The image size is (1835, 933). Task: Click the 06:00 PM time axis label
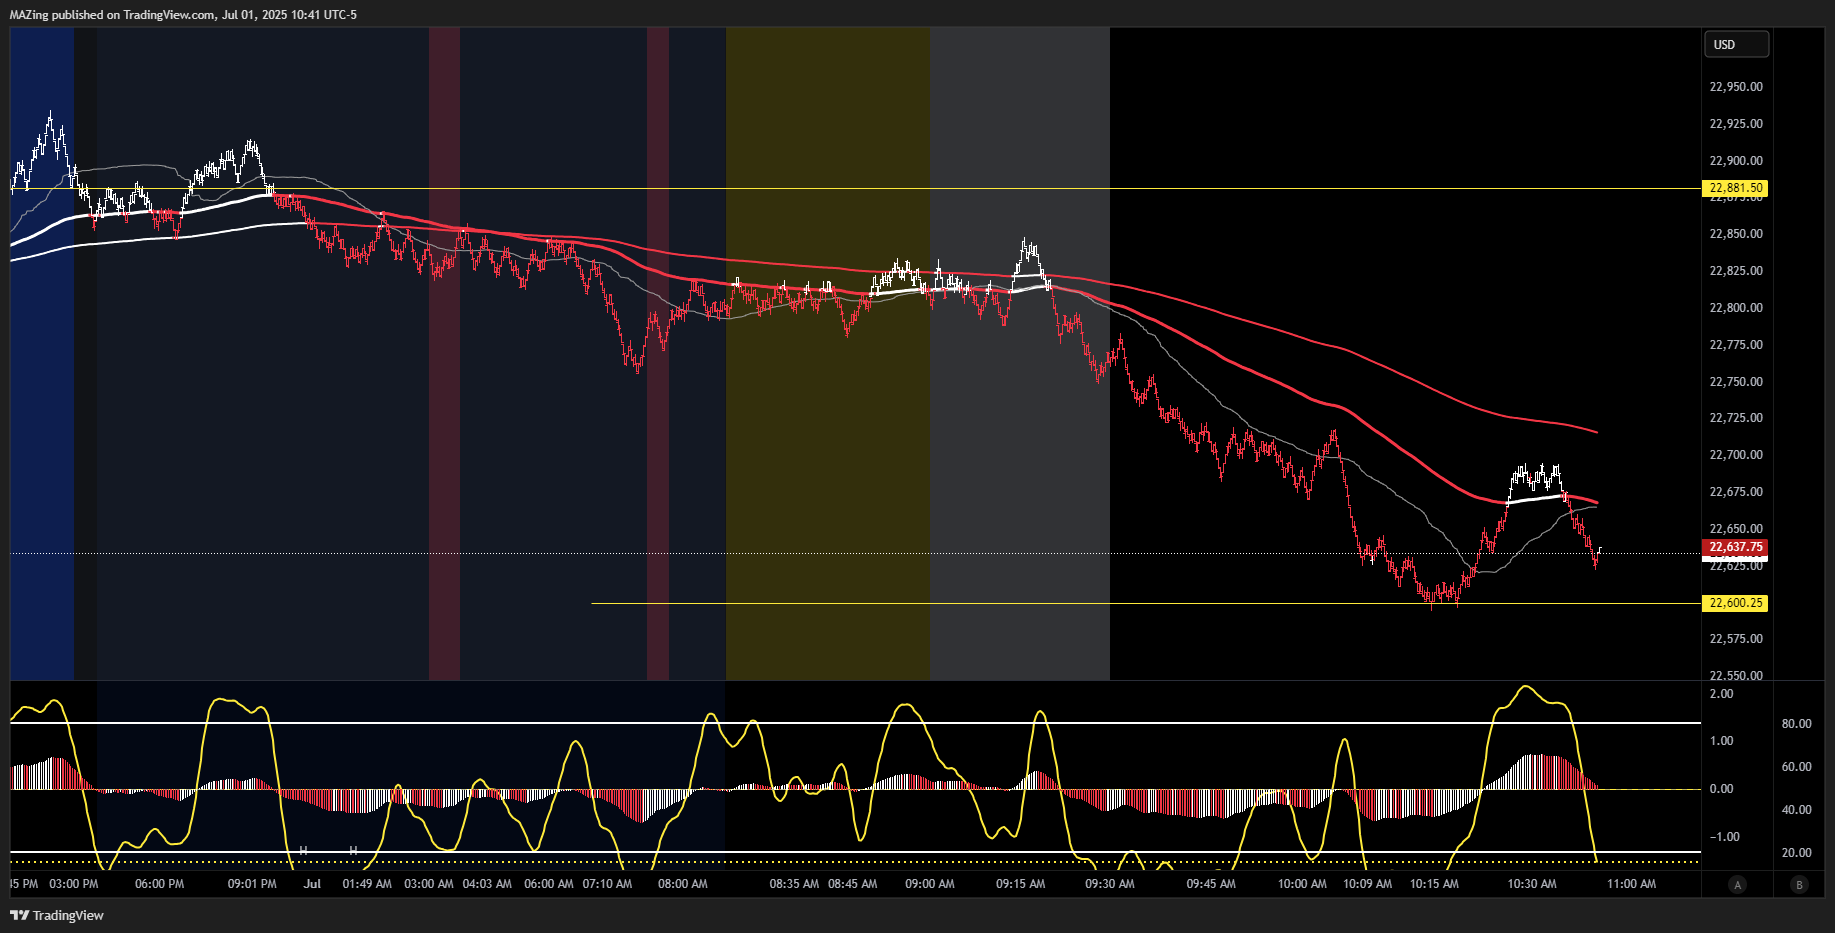159,884
